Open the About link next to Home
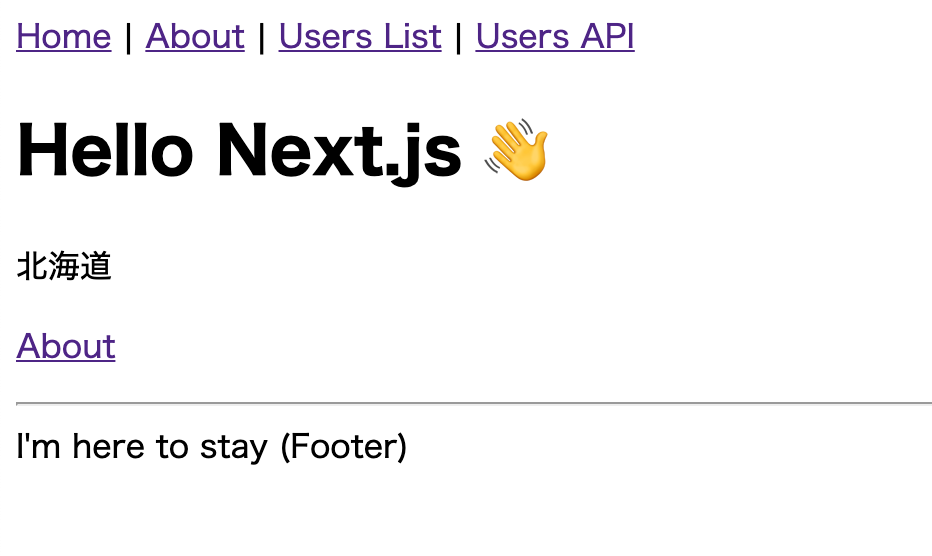 pyautogui.click(x=195, y=37)
